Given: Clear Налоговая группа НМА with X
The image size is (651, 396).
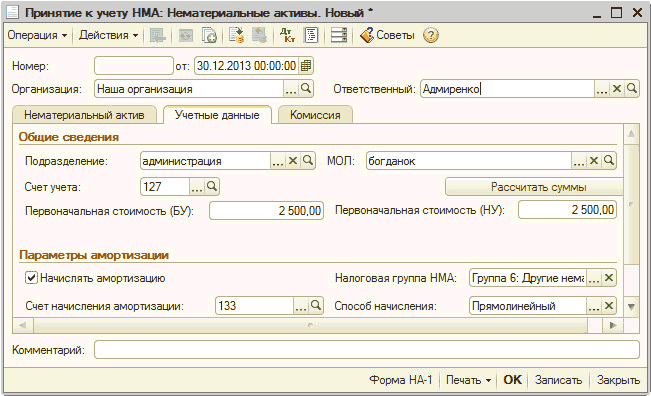Looking at the screenshot, I should coord(609,278).
